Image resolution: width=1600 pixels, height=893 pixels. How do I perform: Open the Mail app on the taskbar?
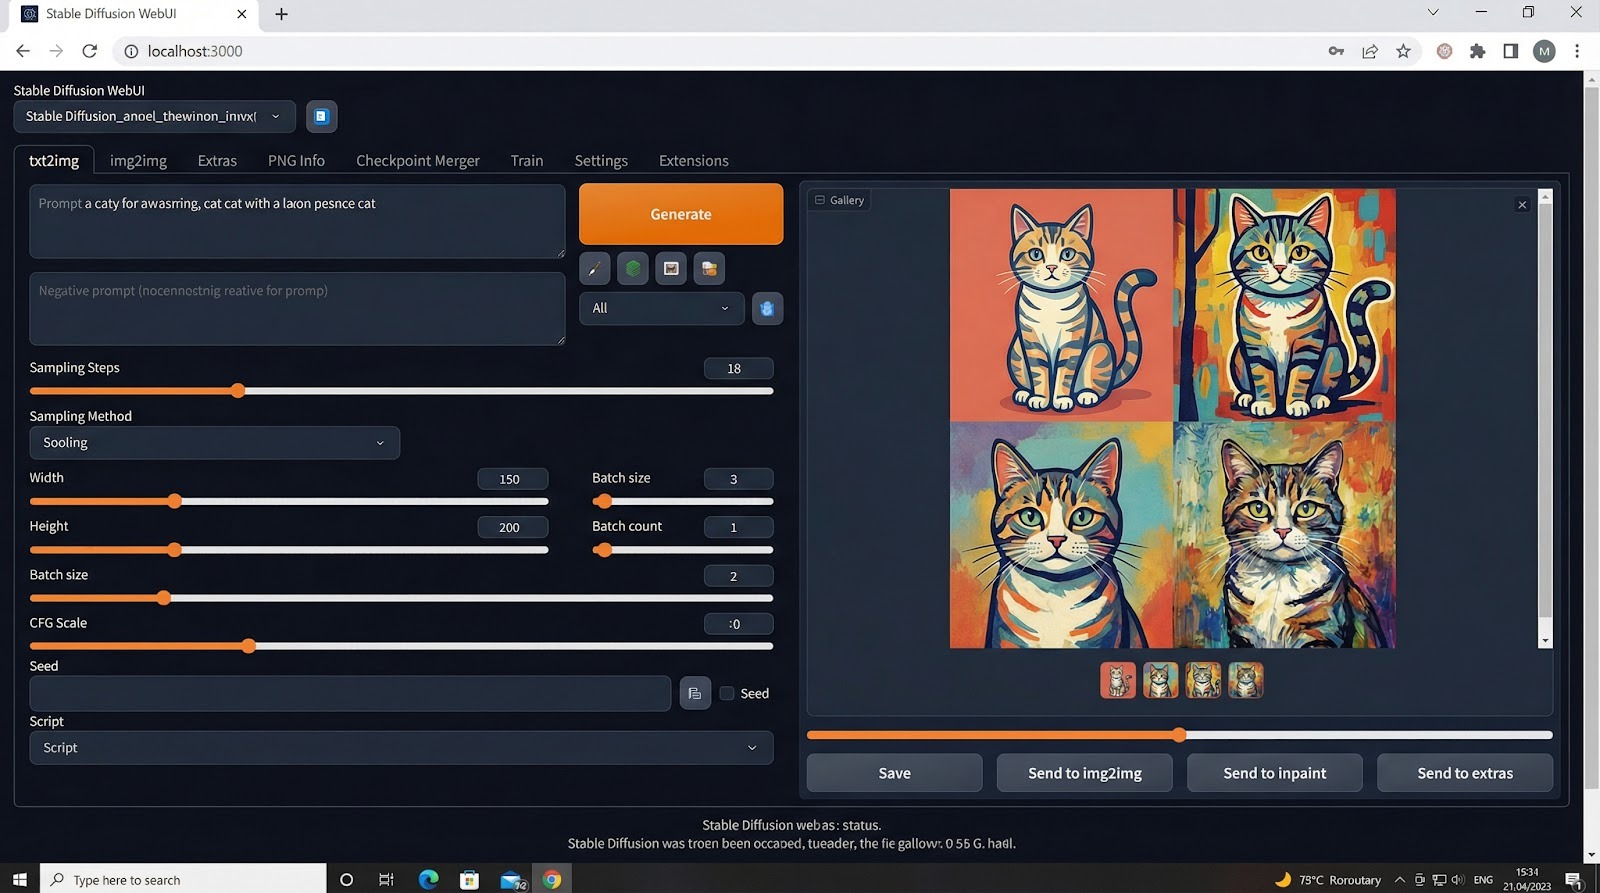(x=512, y=880)
